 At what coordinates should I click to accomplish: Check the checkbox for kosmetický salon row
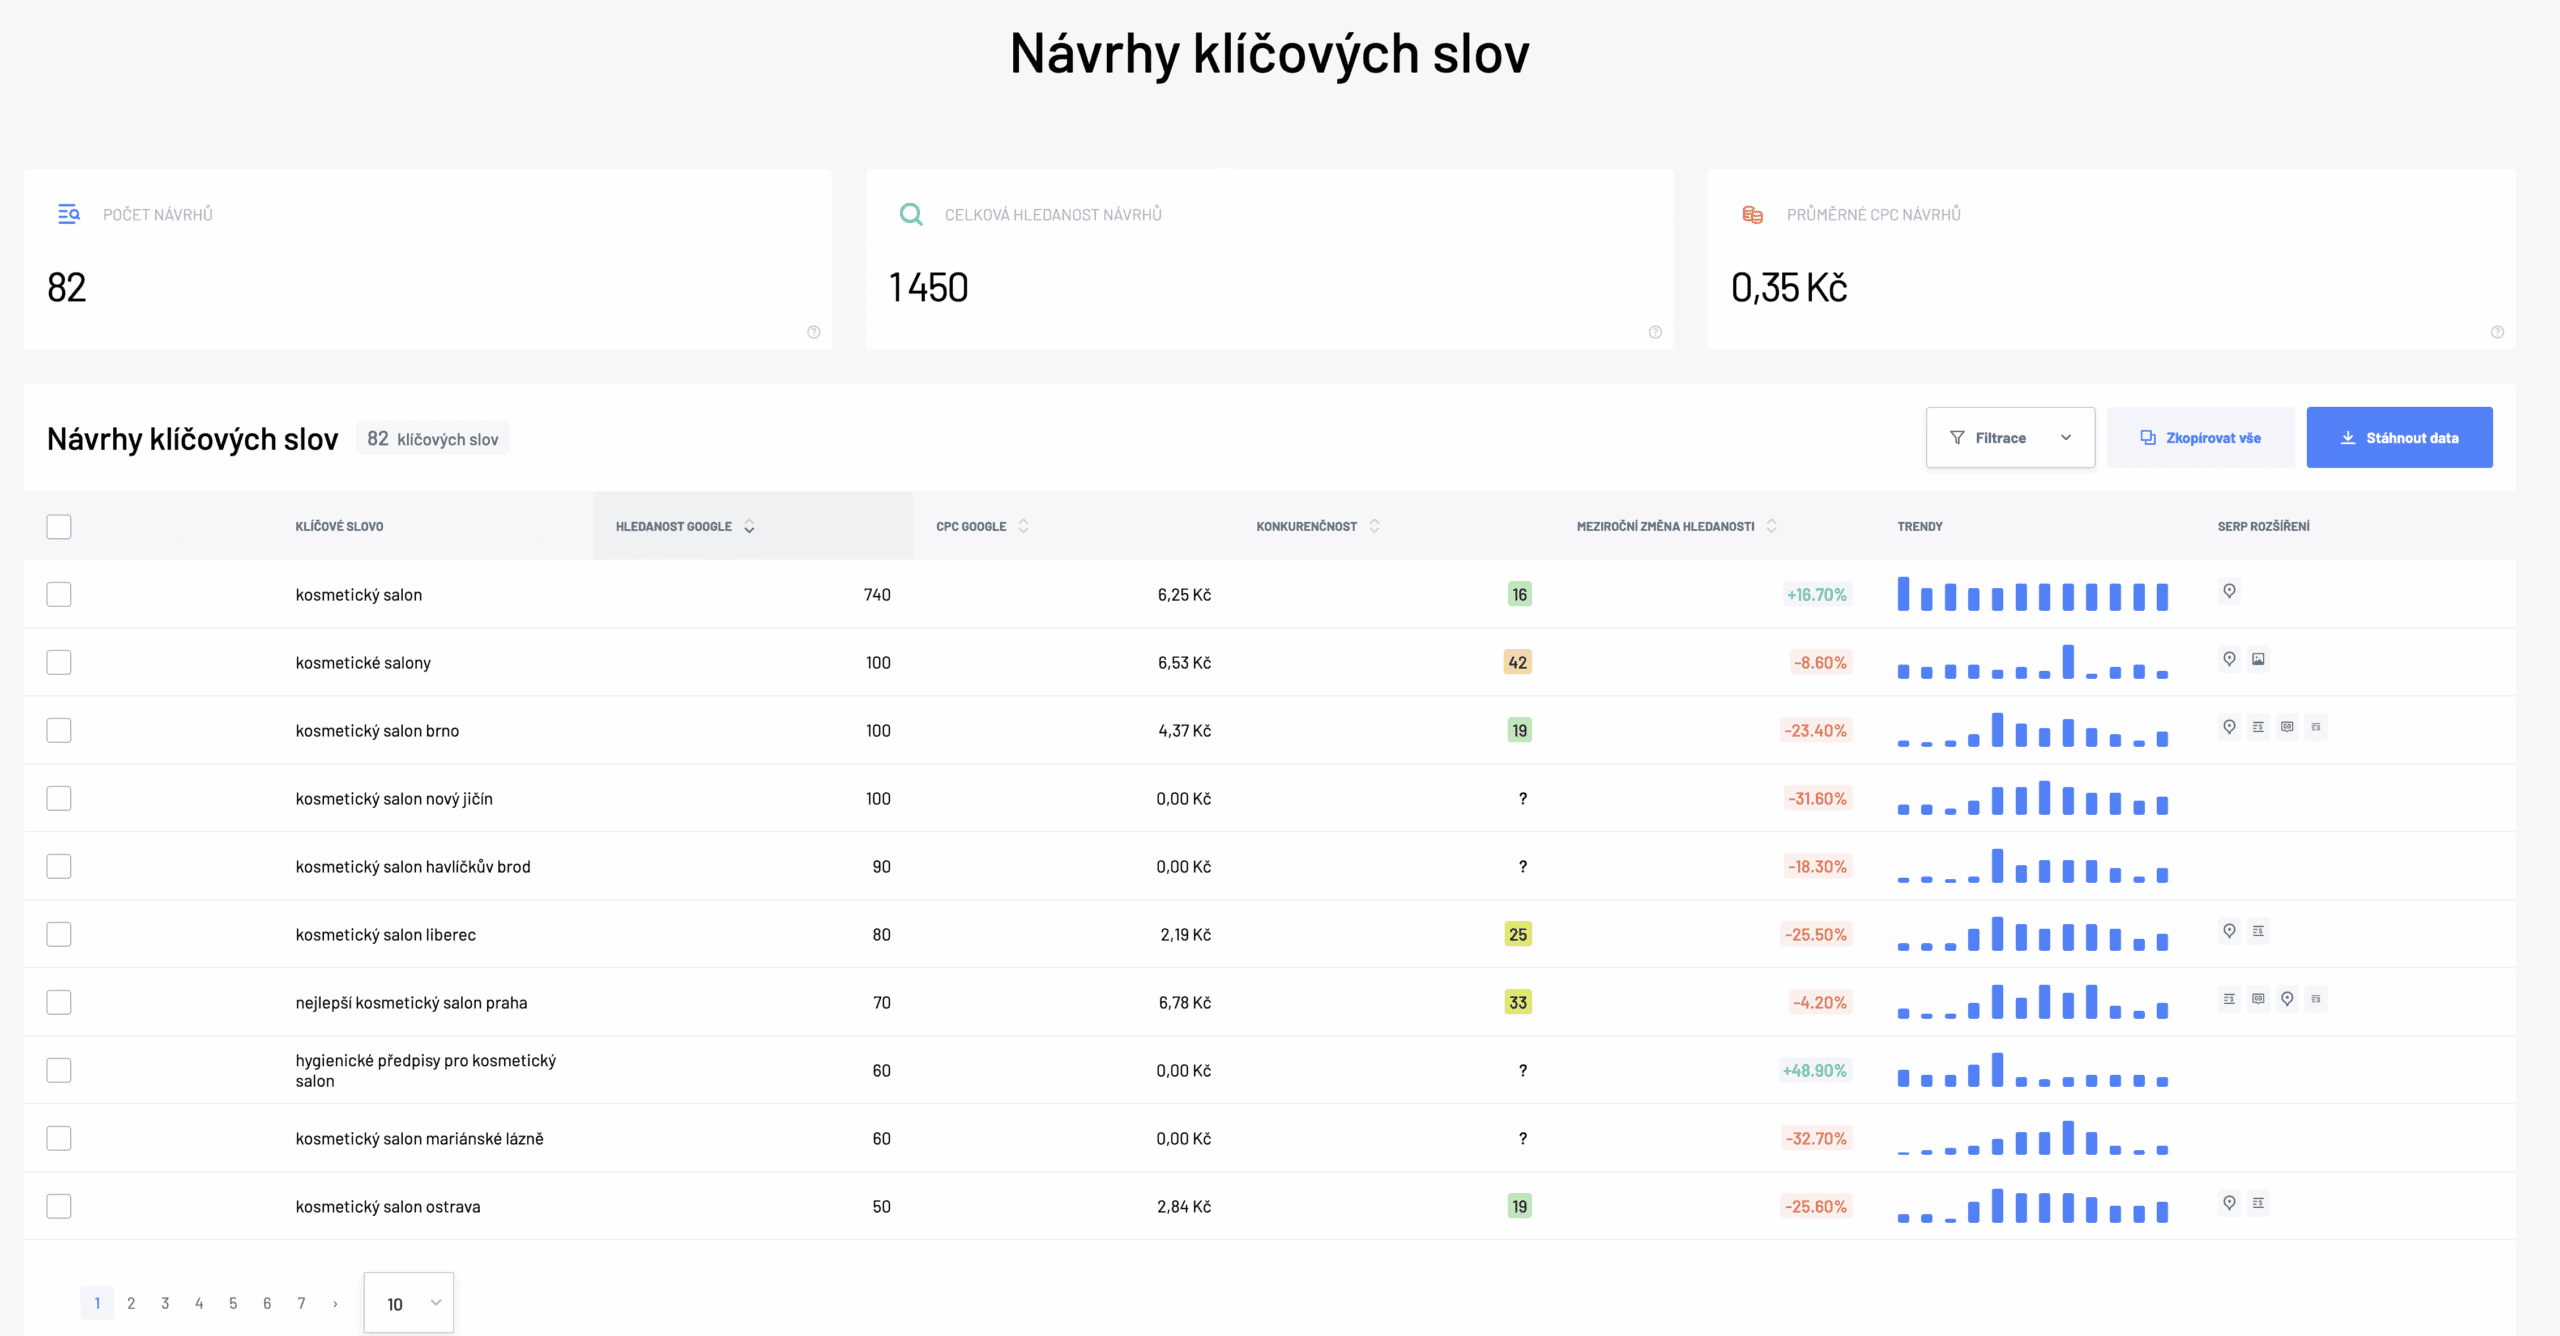click(x=59, y=593)
